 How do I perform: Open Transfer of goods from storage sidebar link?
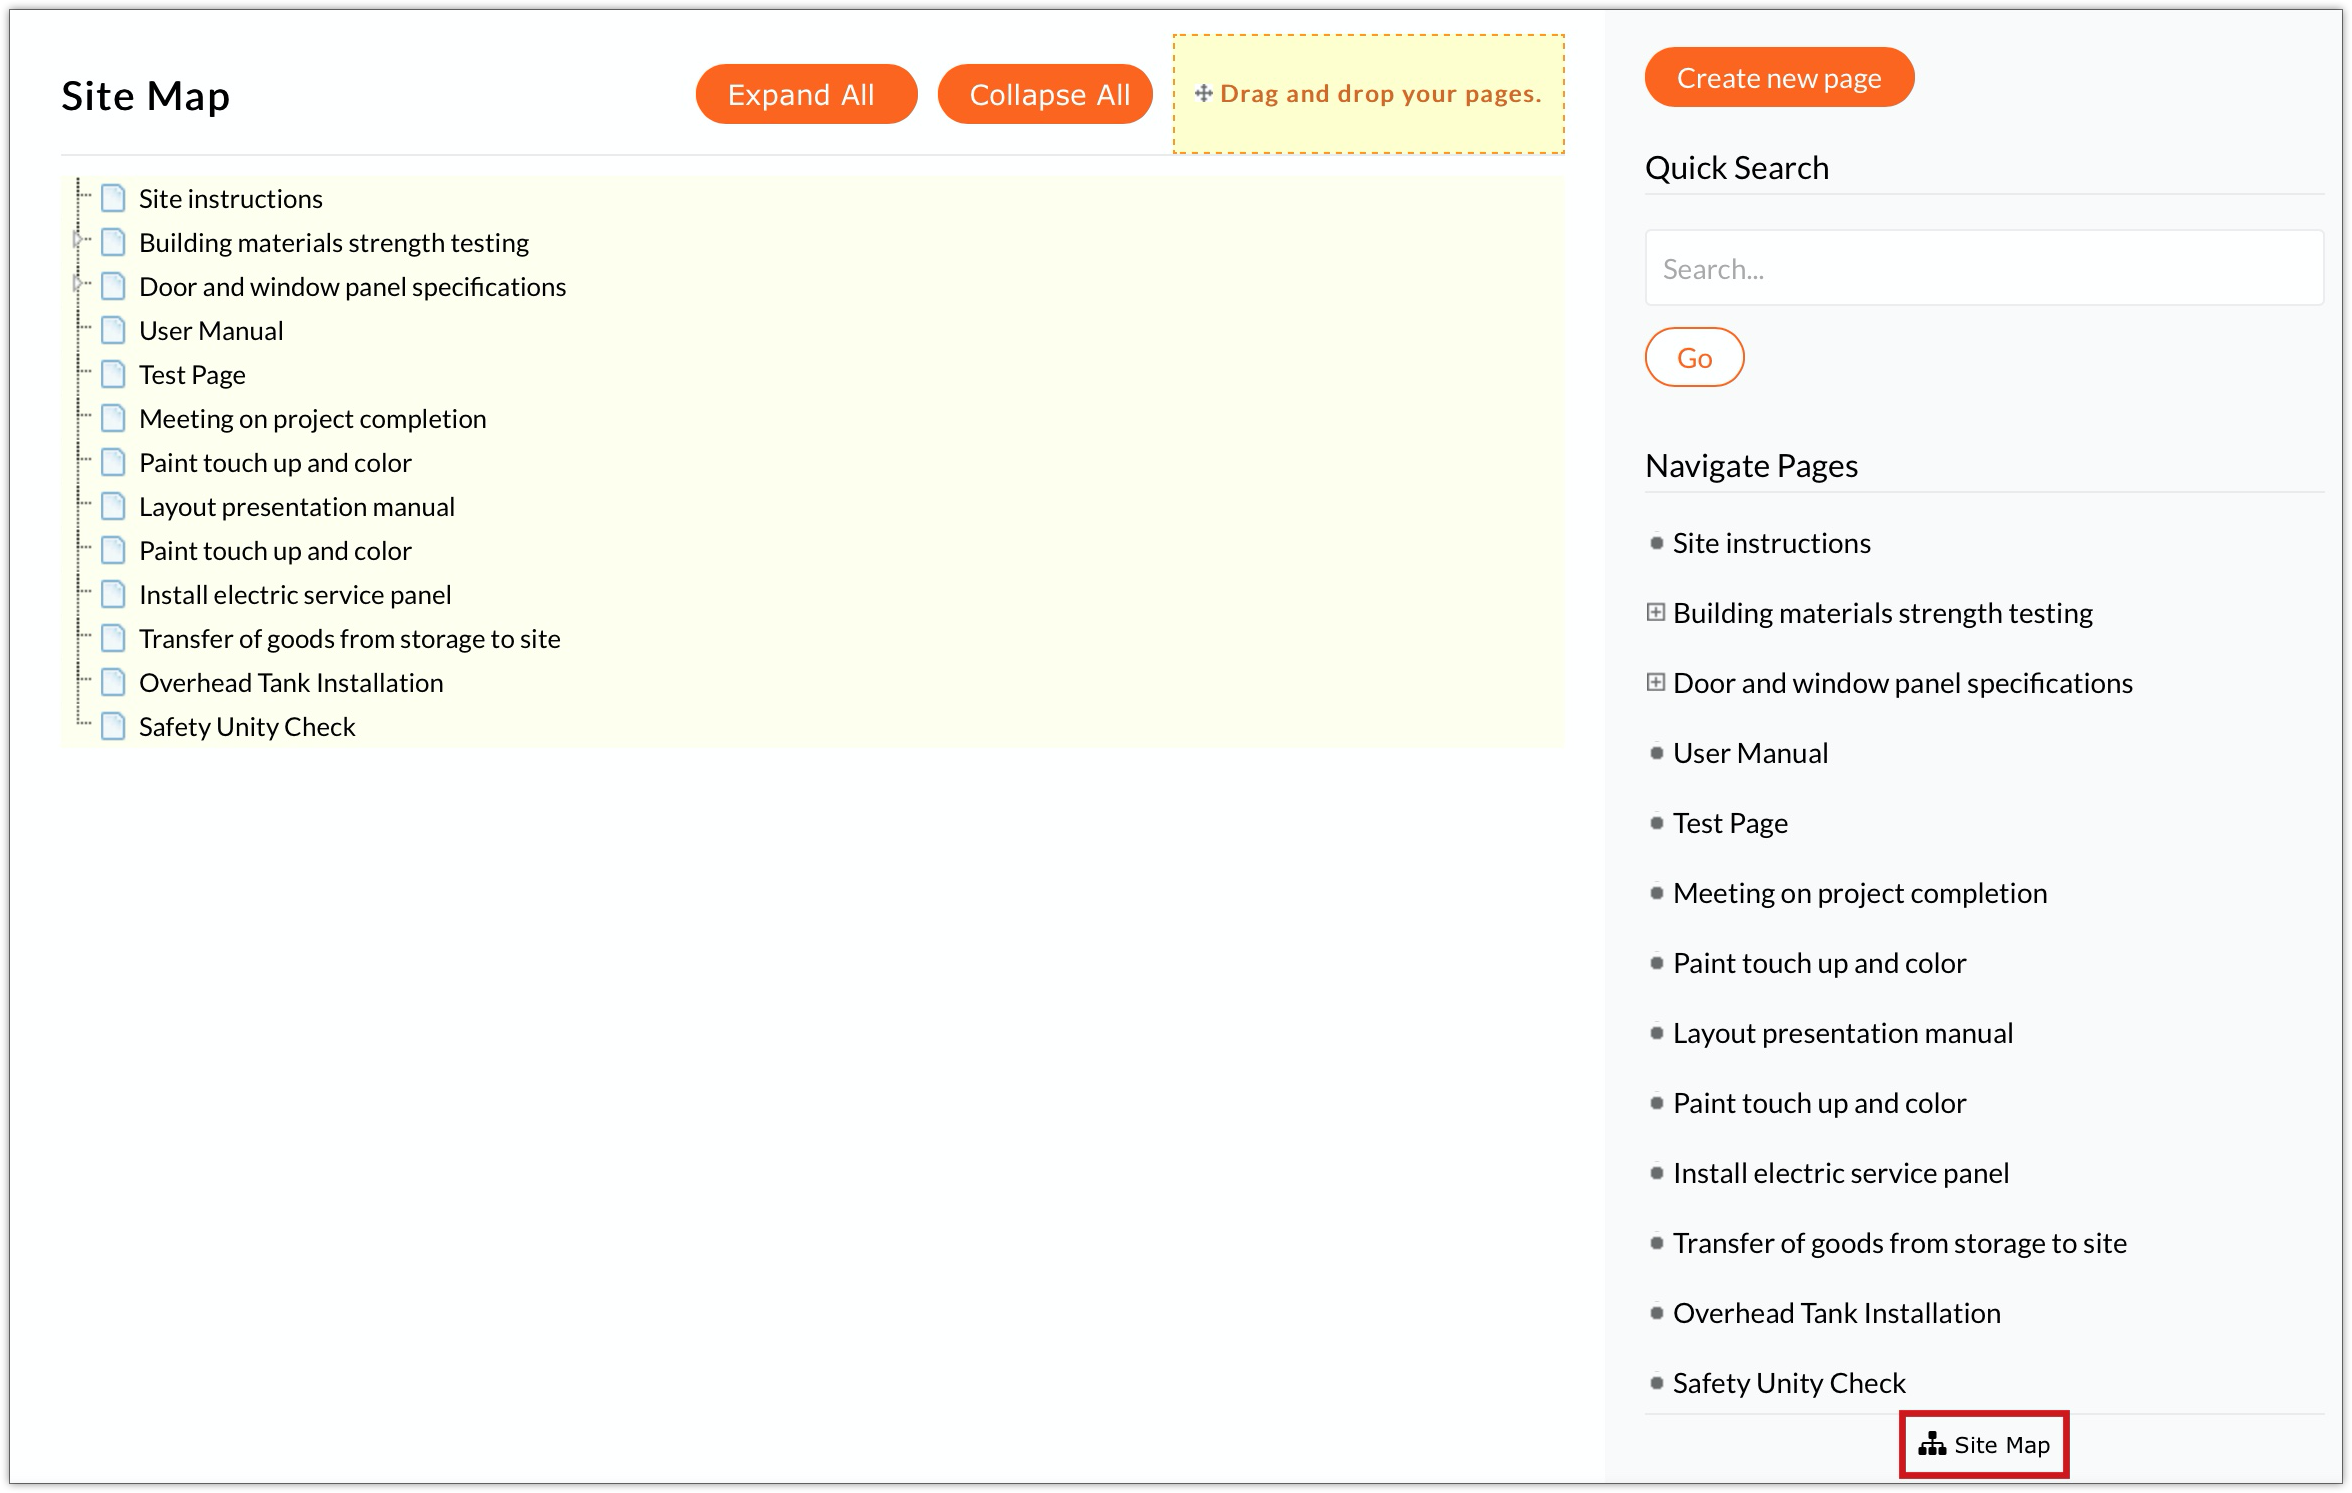pos(1899,1243)
